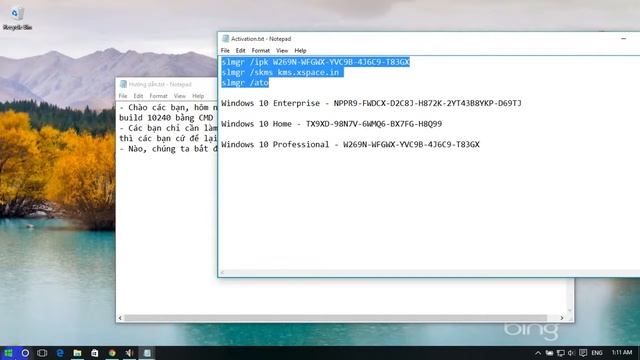Click the 'slmgr /ato' line
640x360 pixels.
(x=245, y=83)
